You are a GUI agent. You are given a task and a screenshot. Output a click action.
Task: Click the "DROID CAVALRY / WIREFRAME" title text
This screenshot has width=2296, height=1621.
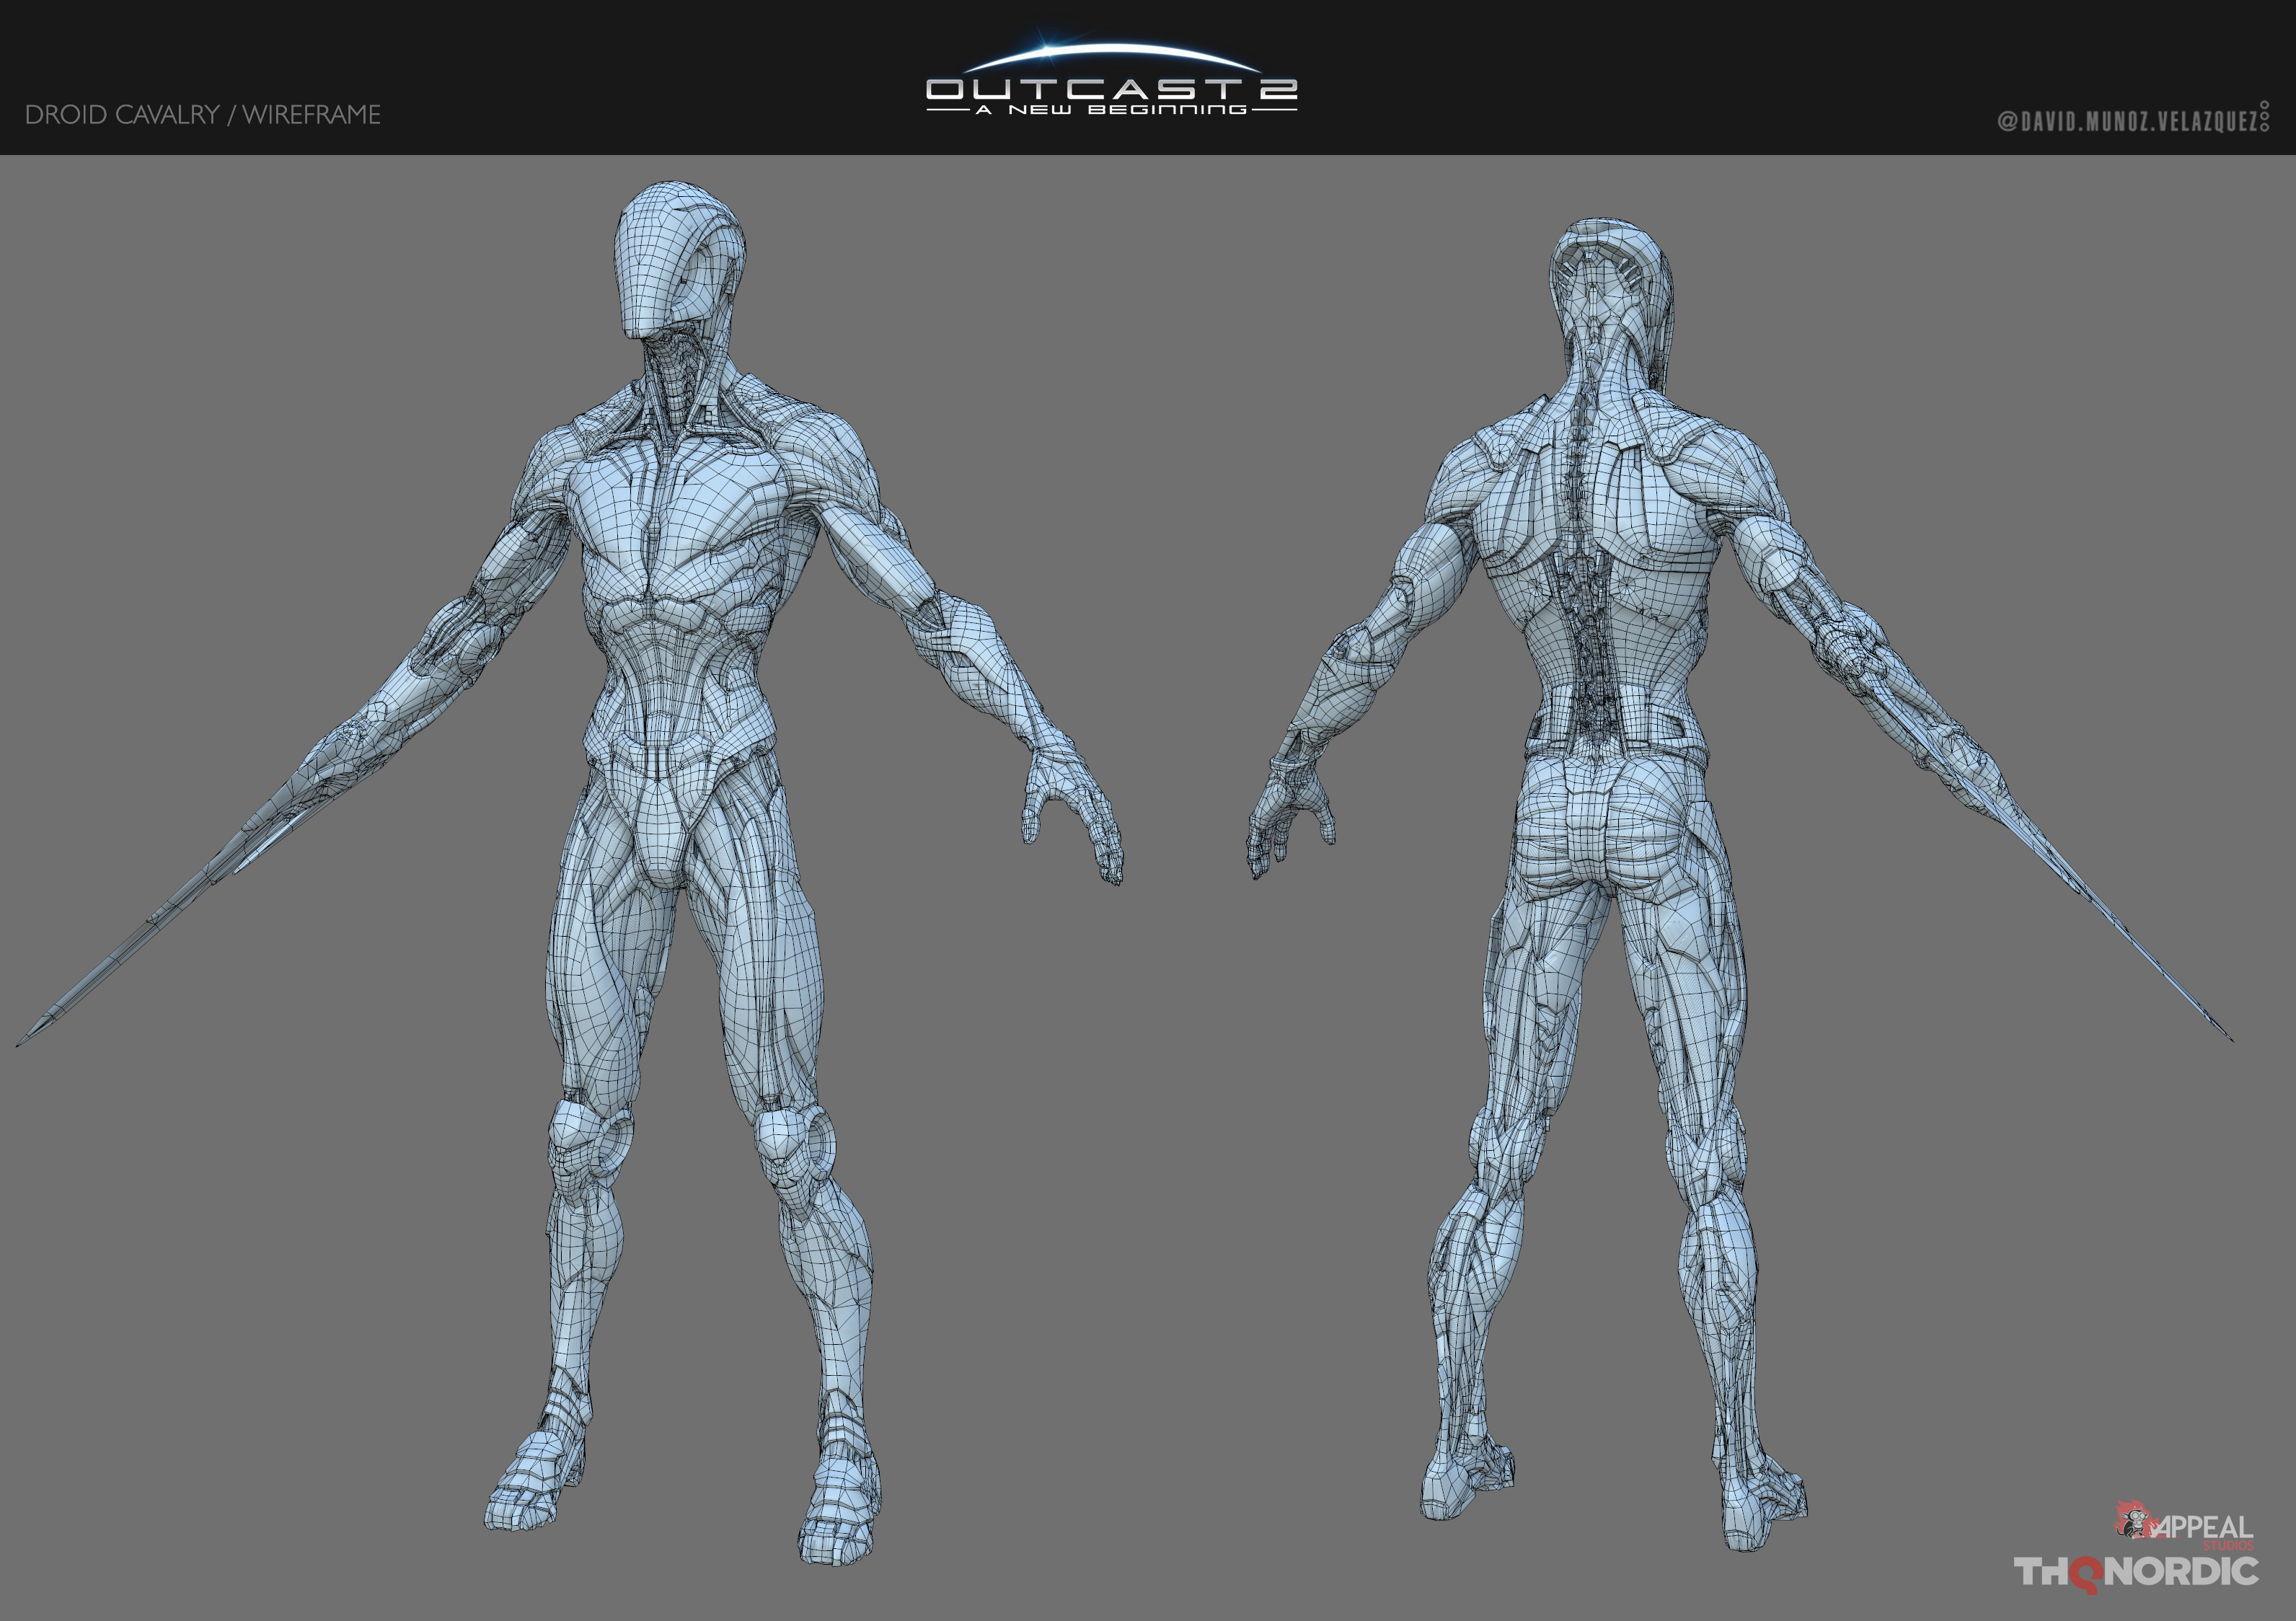(203, 115)
